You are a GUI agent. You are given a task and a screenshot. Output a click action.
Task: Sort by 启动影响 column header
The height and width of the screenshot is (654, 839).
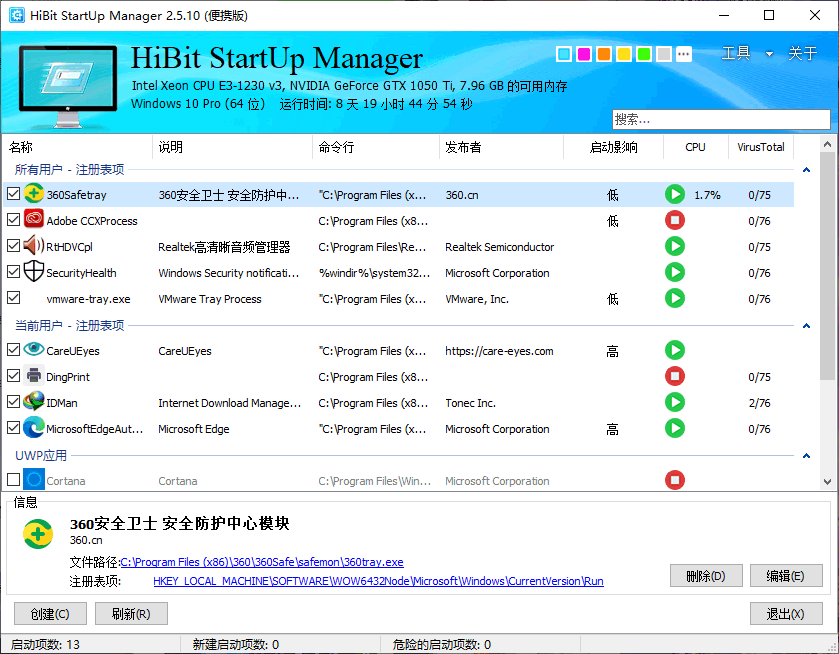613,147
